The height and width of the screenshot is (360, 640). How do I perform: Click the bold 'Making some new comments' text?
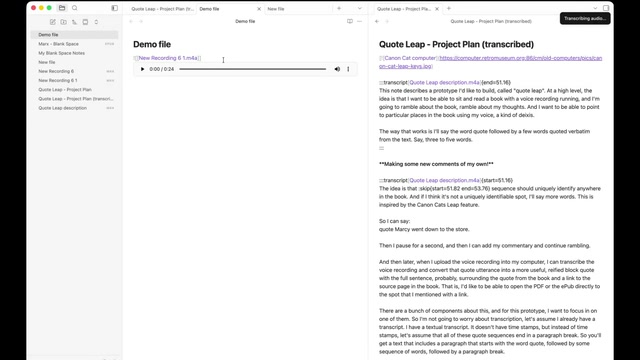436,164
